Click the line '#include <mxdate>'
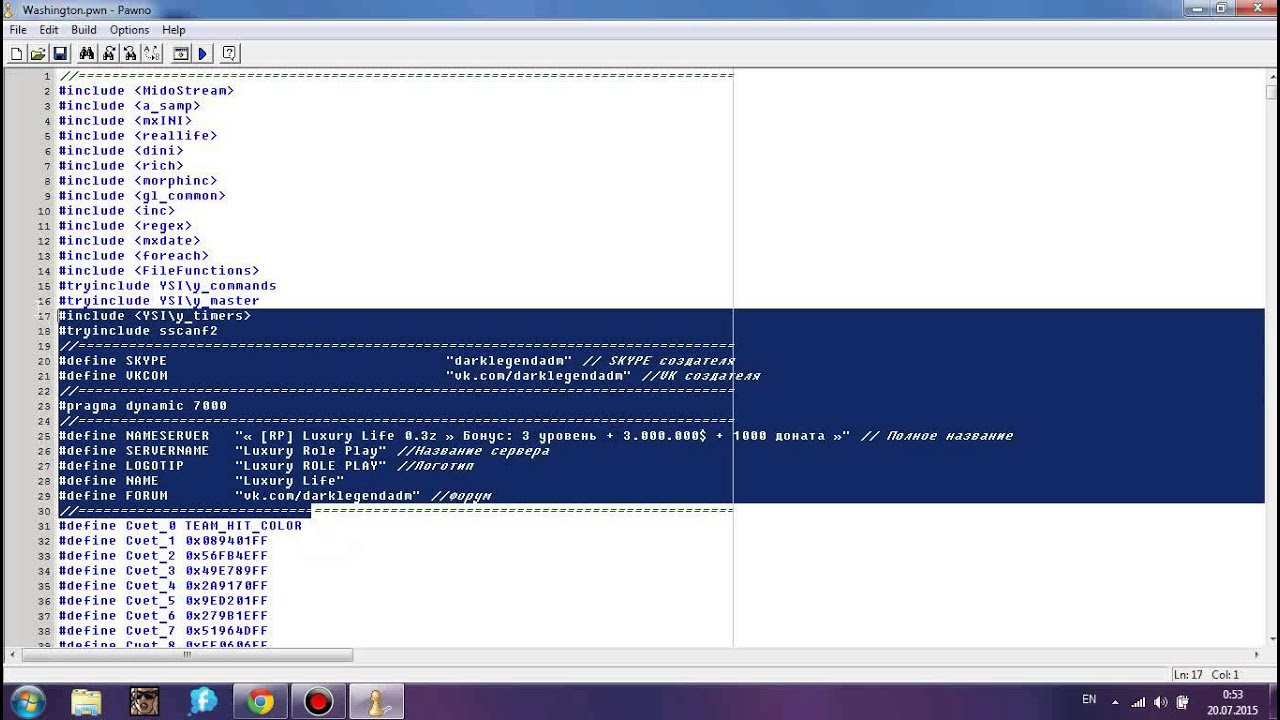Viewport: 1280px width, 720px height. click(x=129, y=241)
